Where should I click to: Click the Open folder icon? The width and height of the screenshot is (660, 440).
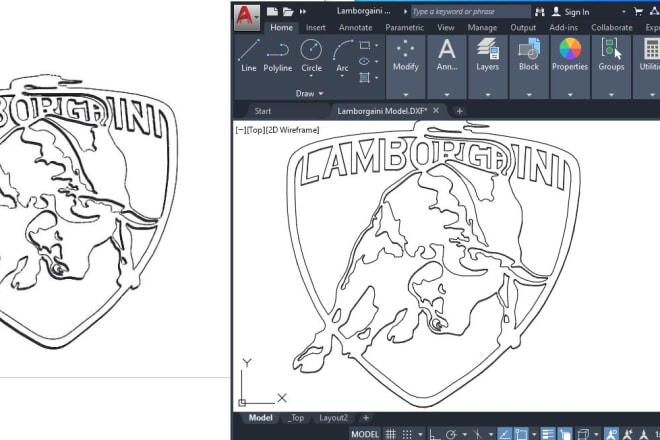coord(288,12)
